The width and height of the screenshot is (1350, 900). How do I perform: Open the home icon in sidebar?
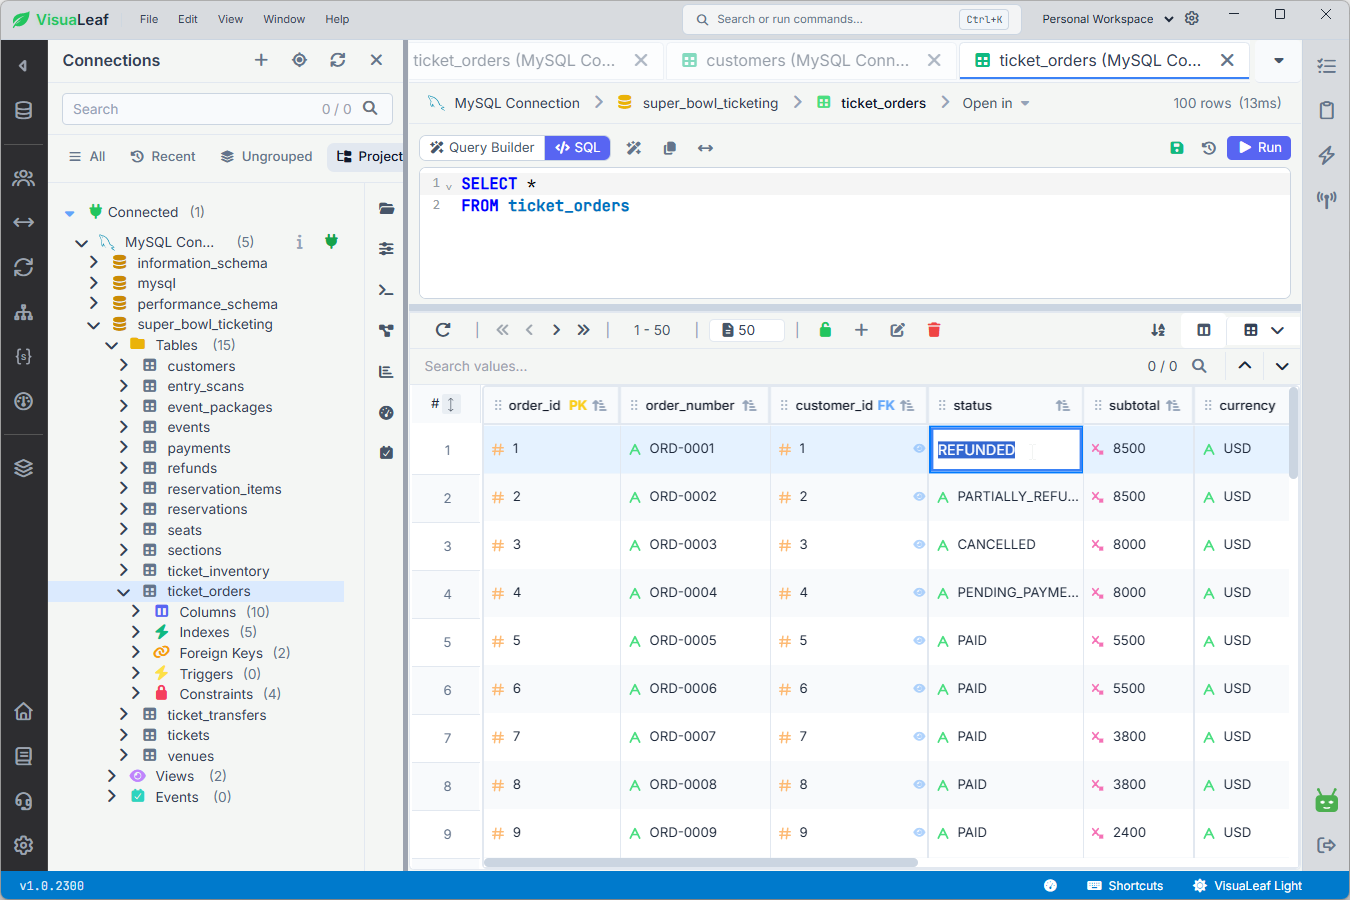tap(24, 712)
